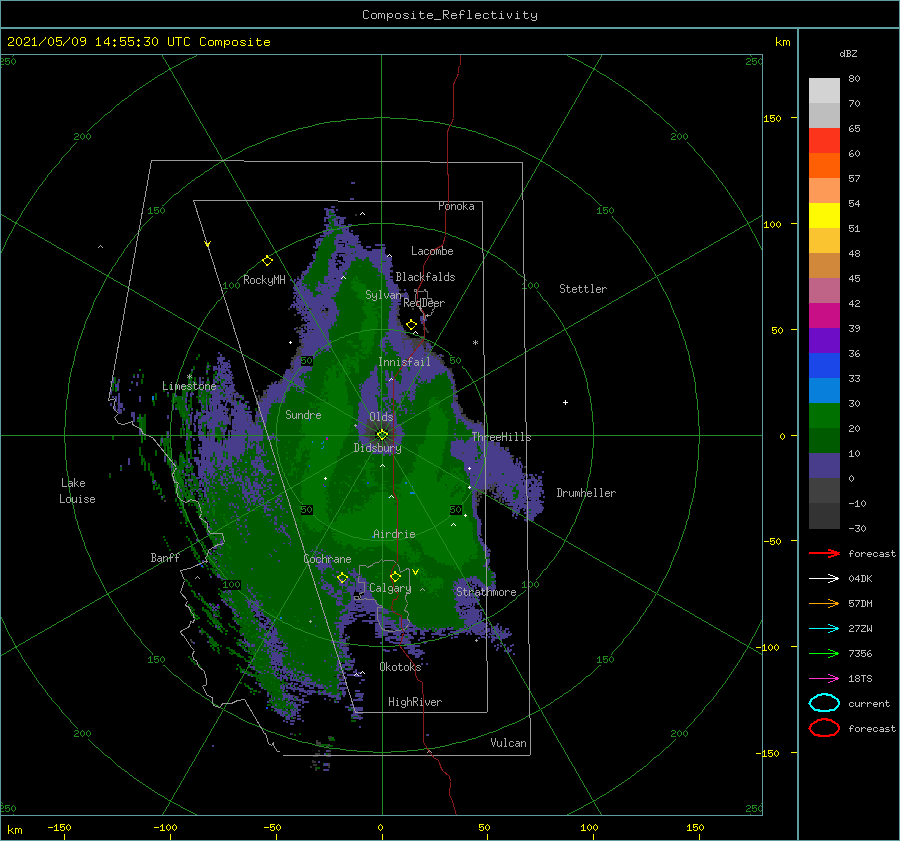Click the red 65 dBZ color swatch
The image size is (900, 841).
[x=824, y=140]
